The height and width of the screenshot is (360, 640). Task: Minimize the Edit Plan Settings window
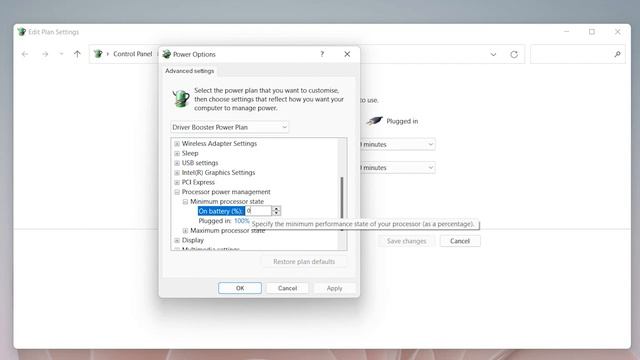pos(567,32)
